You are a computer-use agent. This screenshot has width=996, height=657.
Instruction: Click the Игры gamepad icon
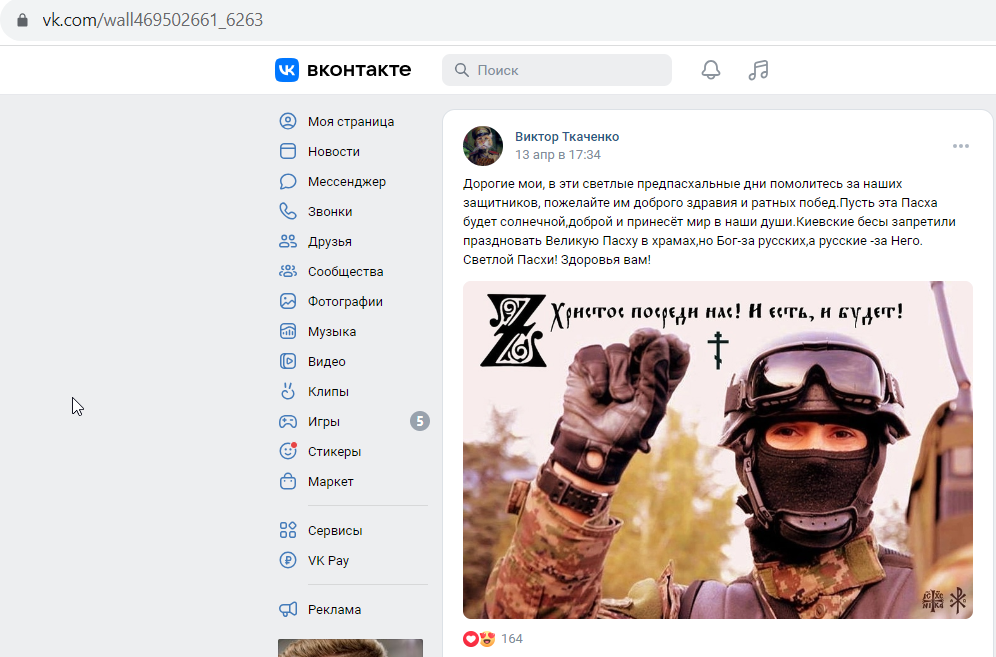tap(288, 421)
